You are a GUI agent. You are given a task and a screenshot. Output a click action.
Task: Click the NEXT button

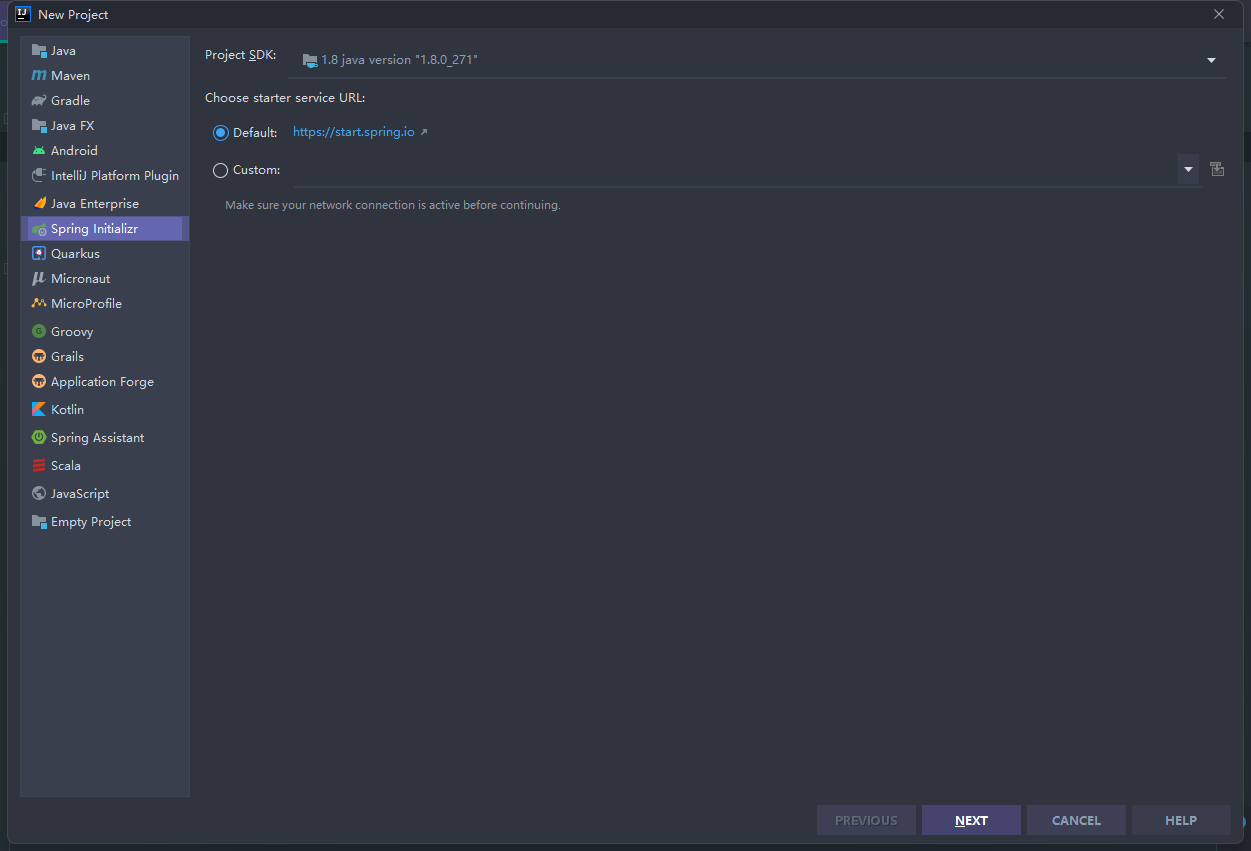(x=971, y=820)
